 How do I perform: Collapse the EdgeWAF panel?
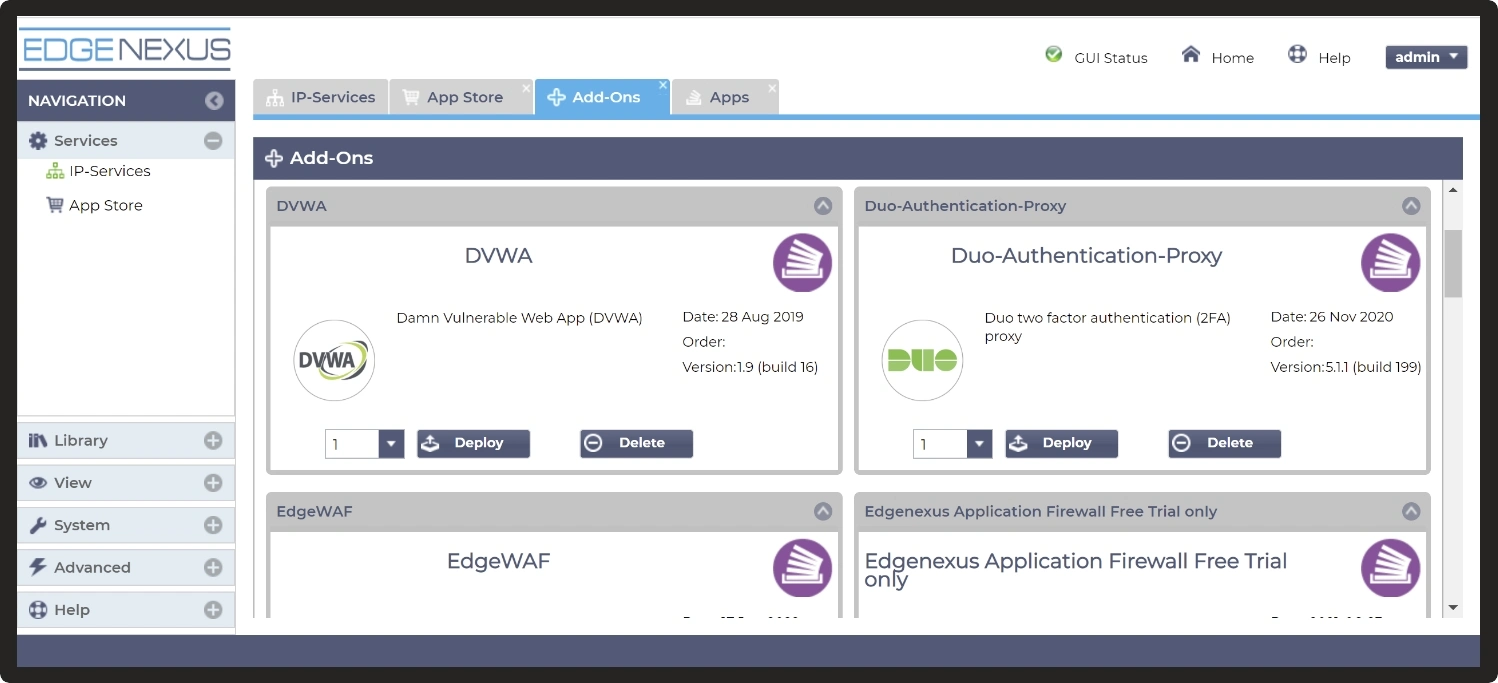(x=823, y=511)
